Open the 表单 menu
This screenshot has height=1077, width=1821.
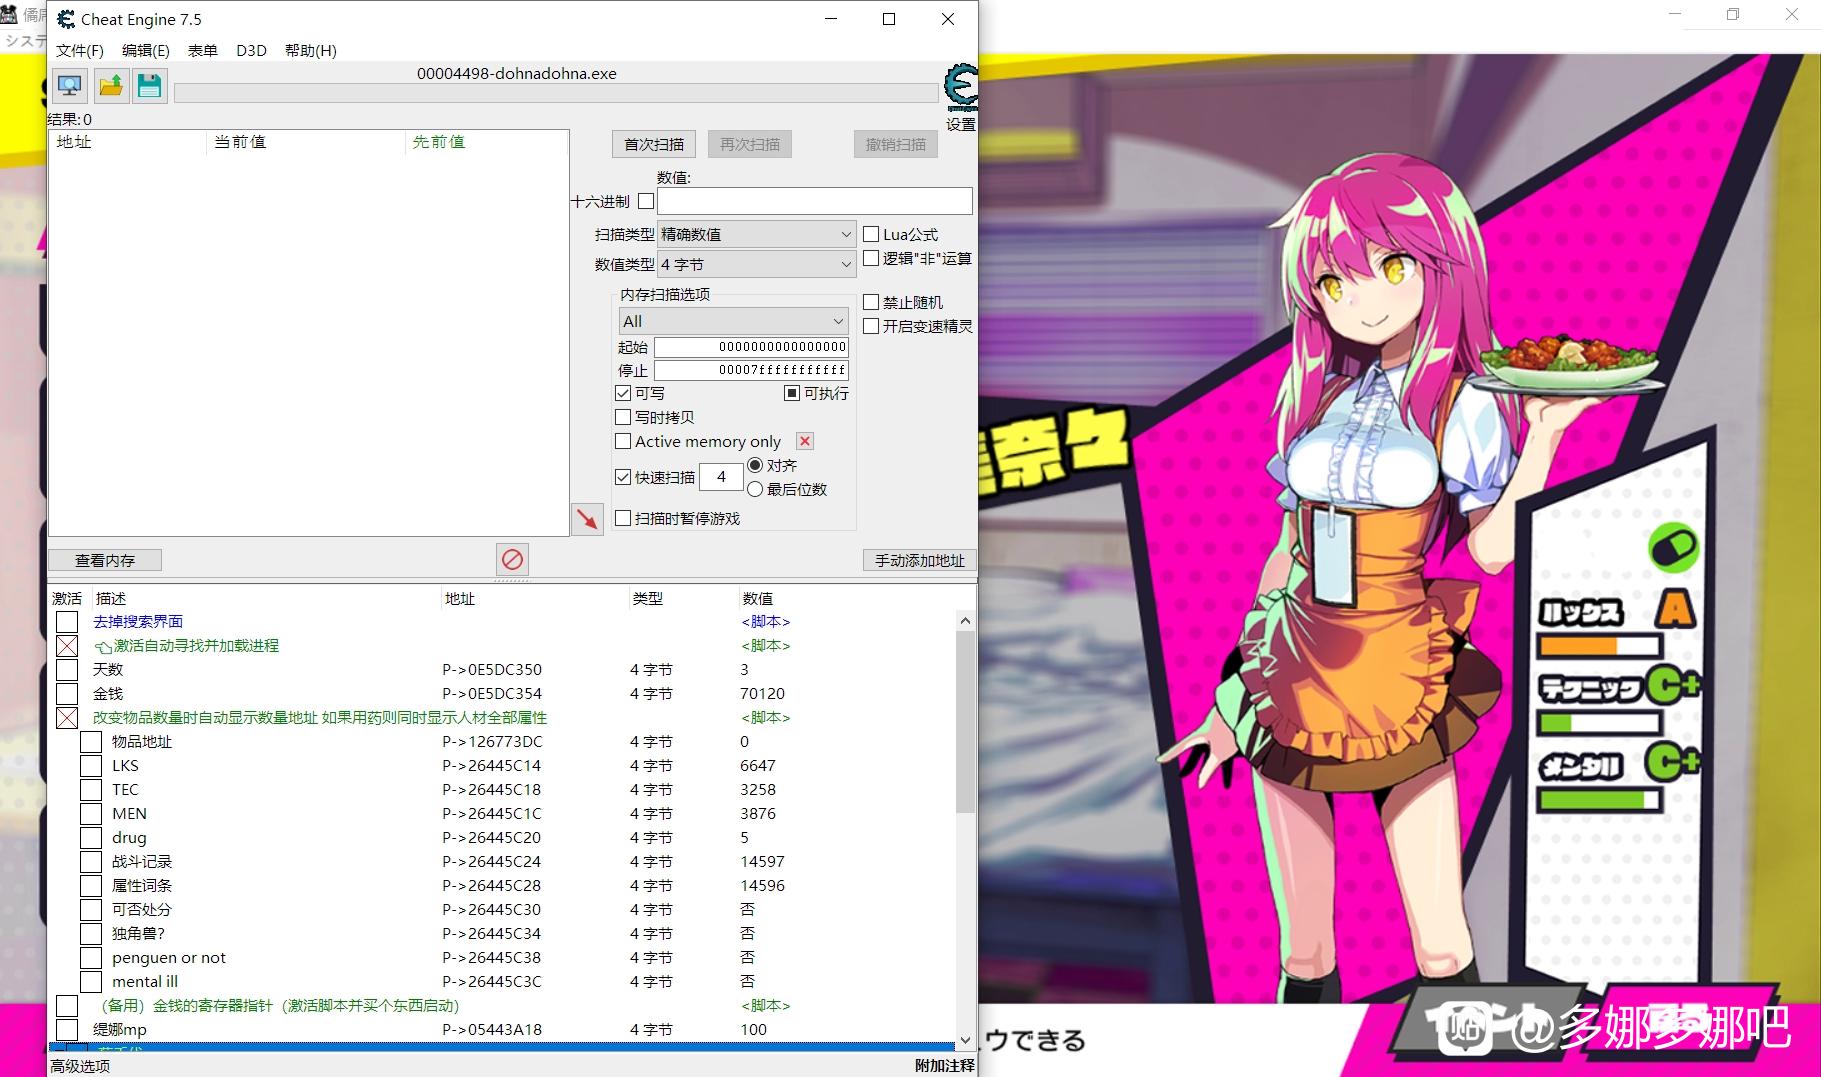(x=203, y=50)
